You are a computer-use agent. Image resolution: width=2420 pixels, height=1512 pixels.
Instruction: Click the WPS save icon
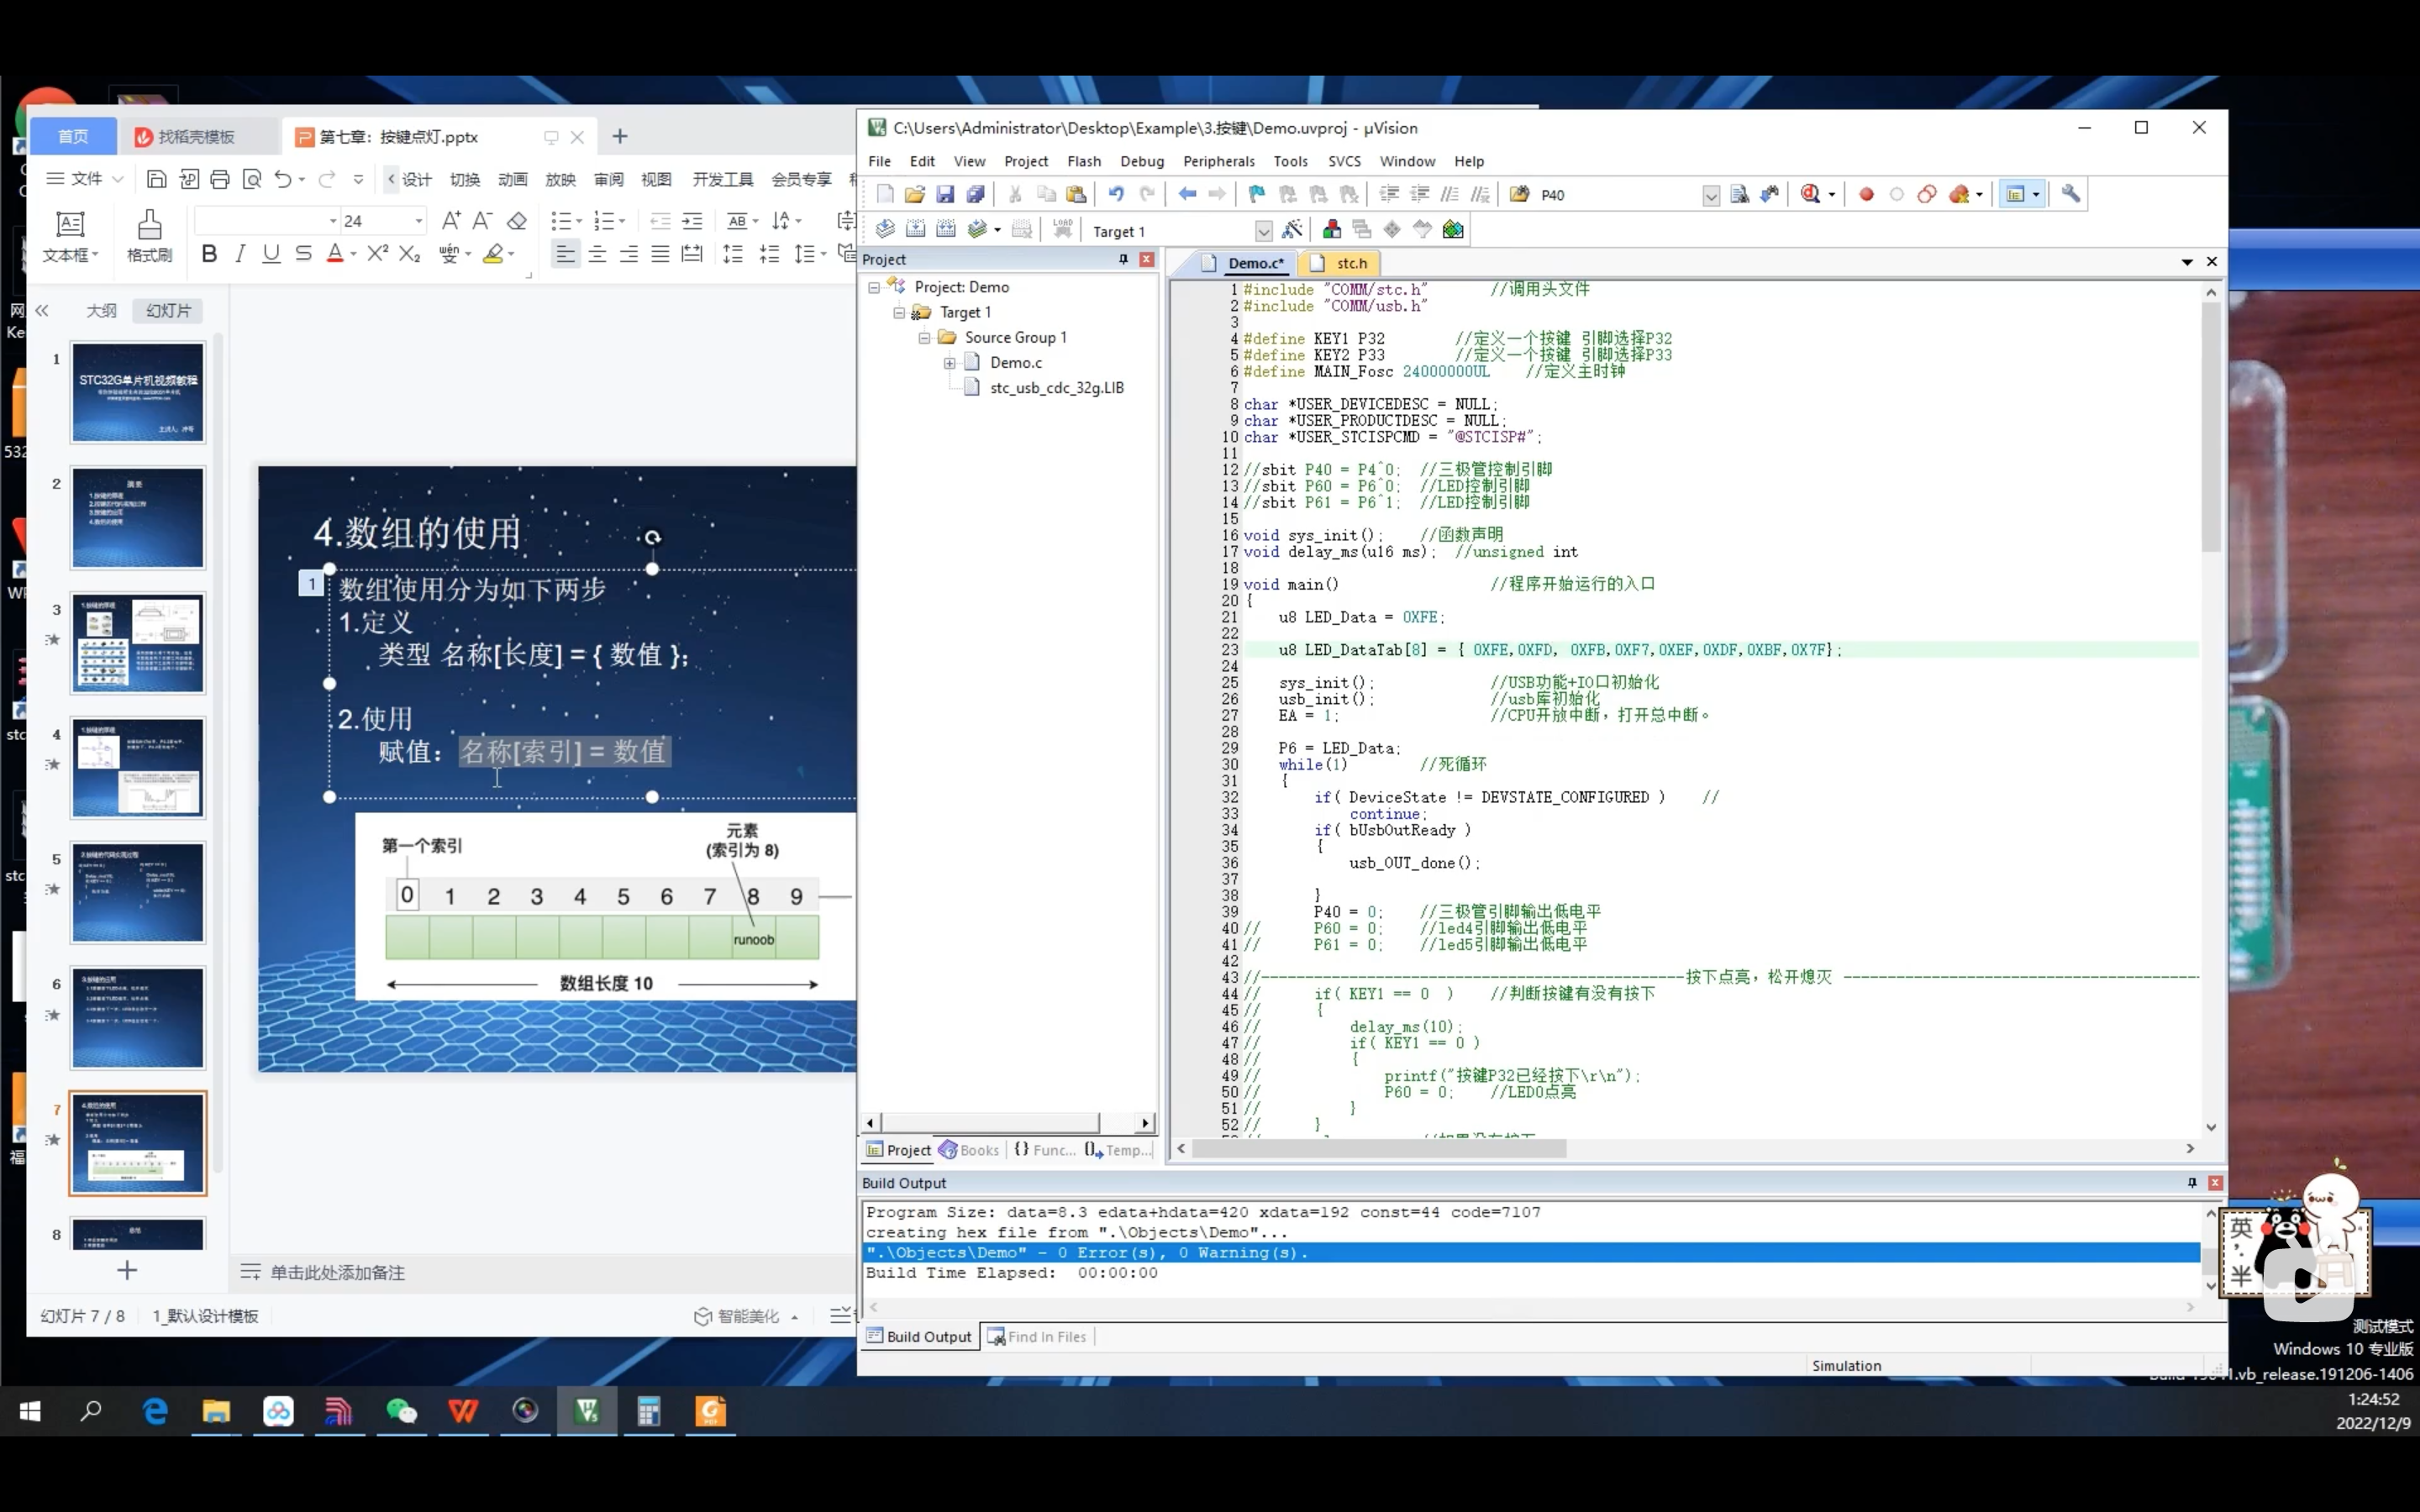tap(156, 179)
